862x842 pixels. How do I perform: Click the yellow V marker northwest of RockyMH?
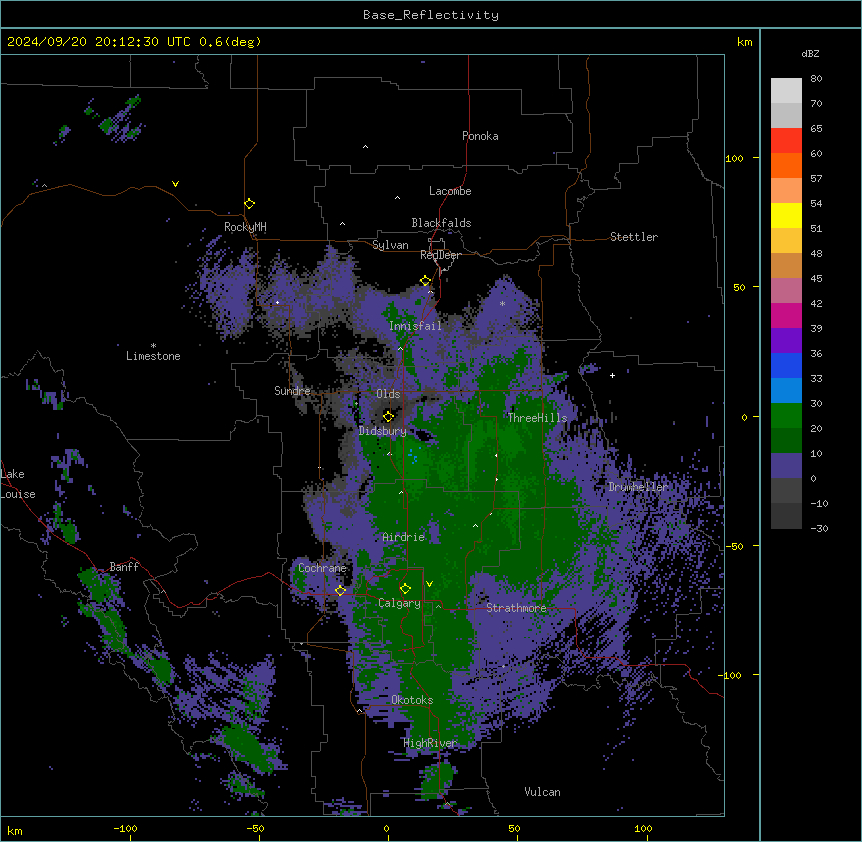[175, 184]
